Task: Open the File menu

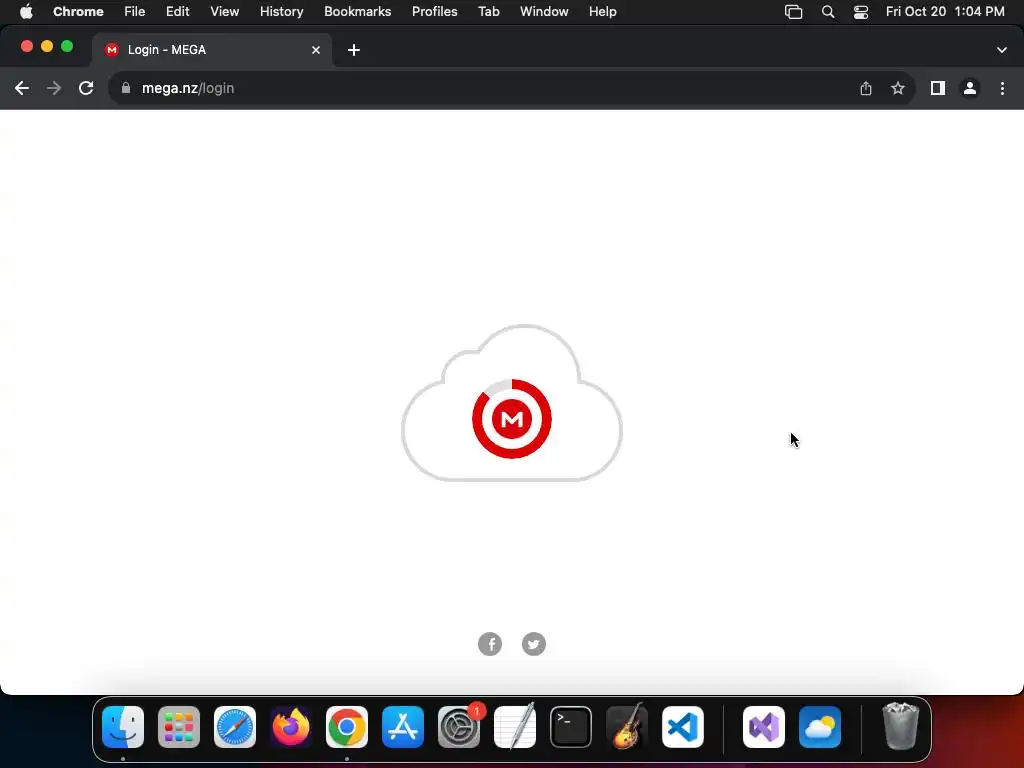Action: pyautogui.click(x=135, y=12)
